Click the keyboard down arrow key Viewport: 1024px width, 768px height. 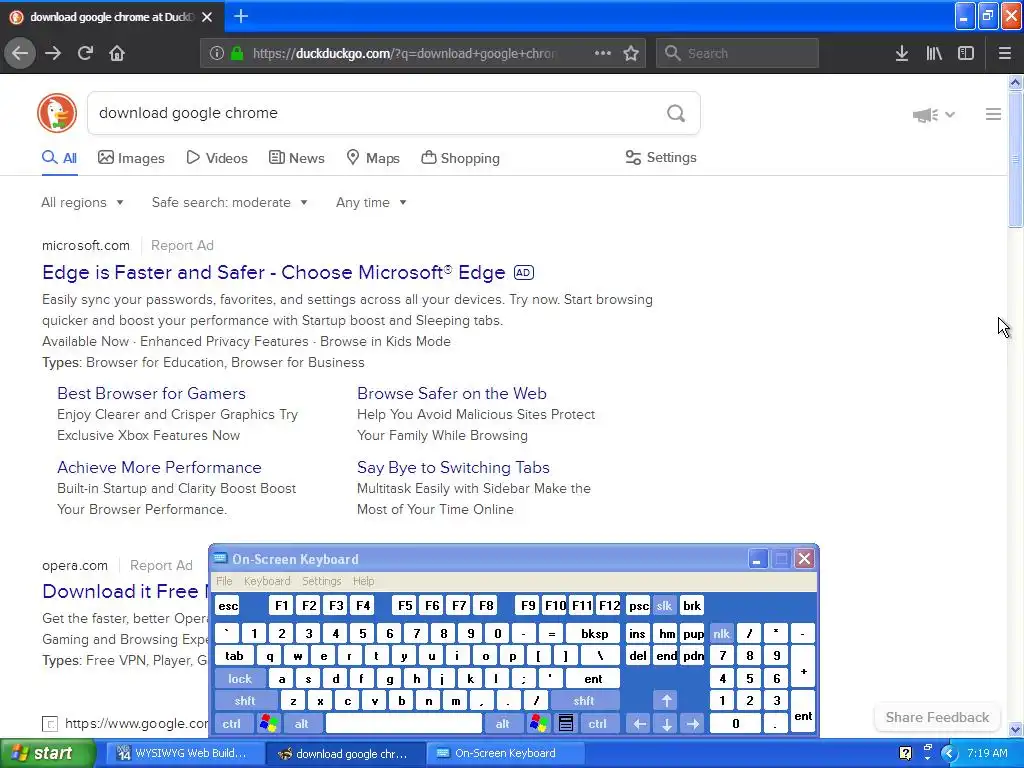click(x=667, y=724)
